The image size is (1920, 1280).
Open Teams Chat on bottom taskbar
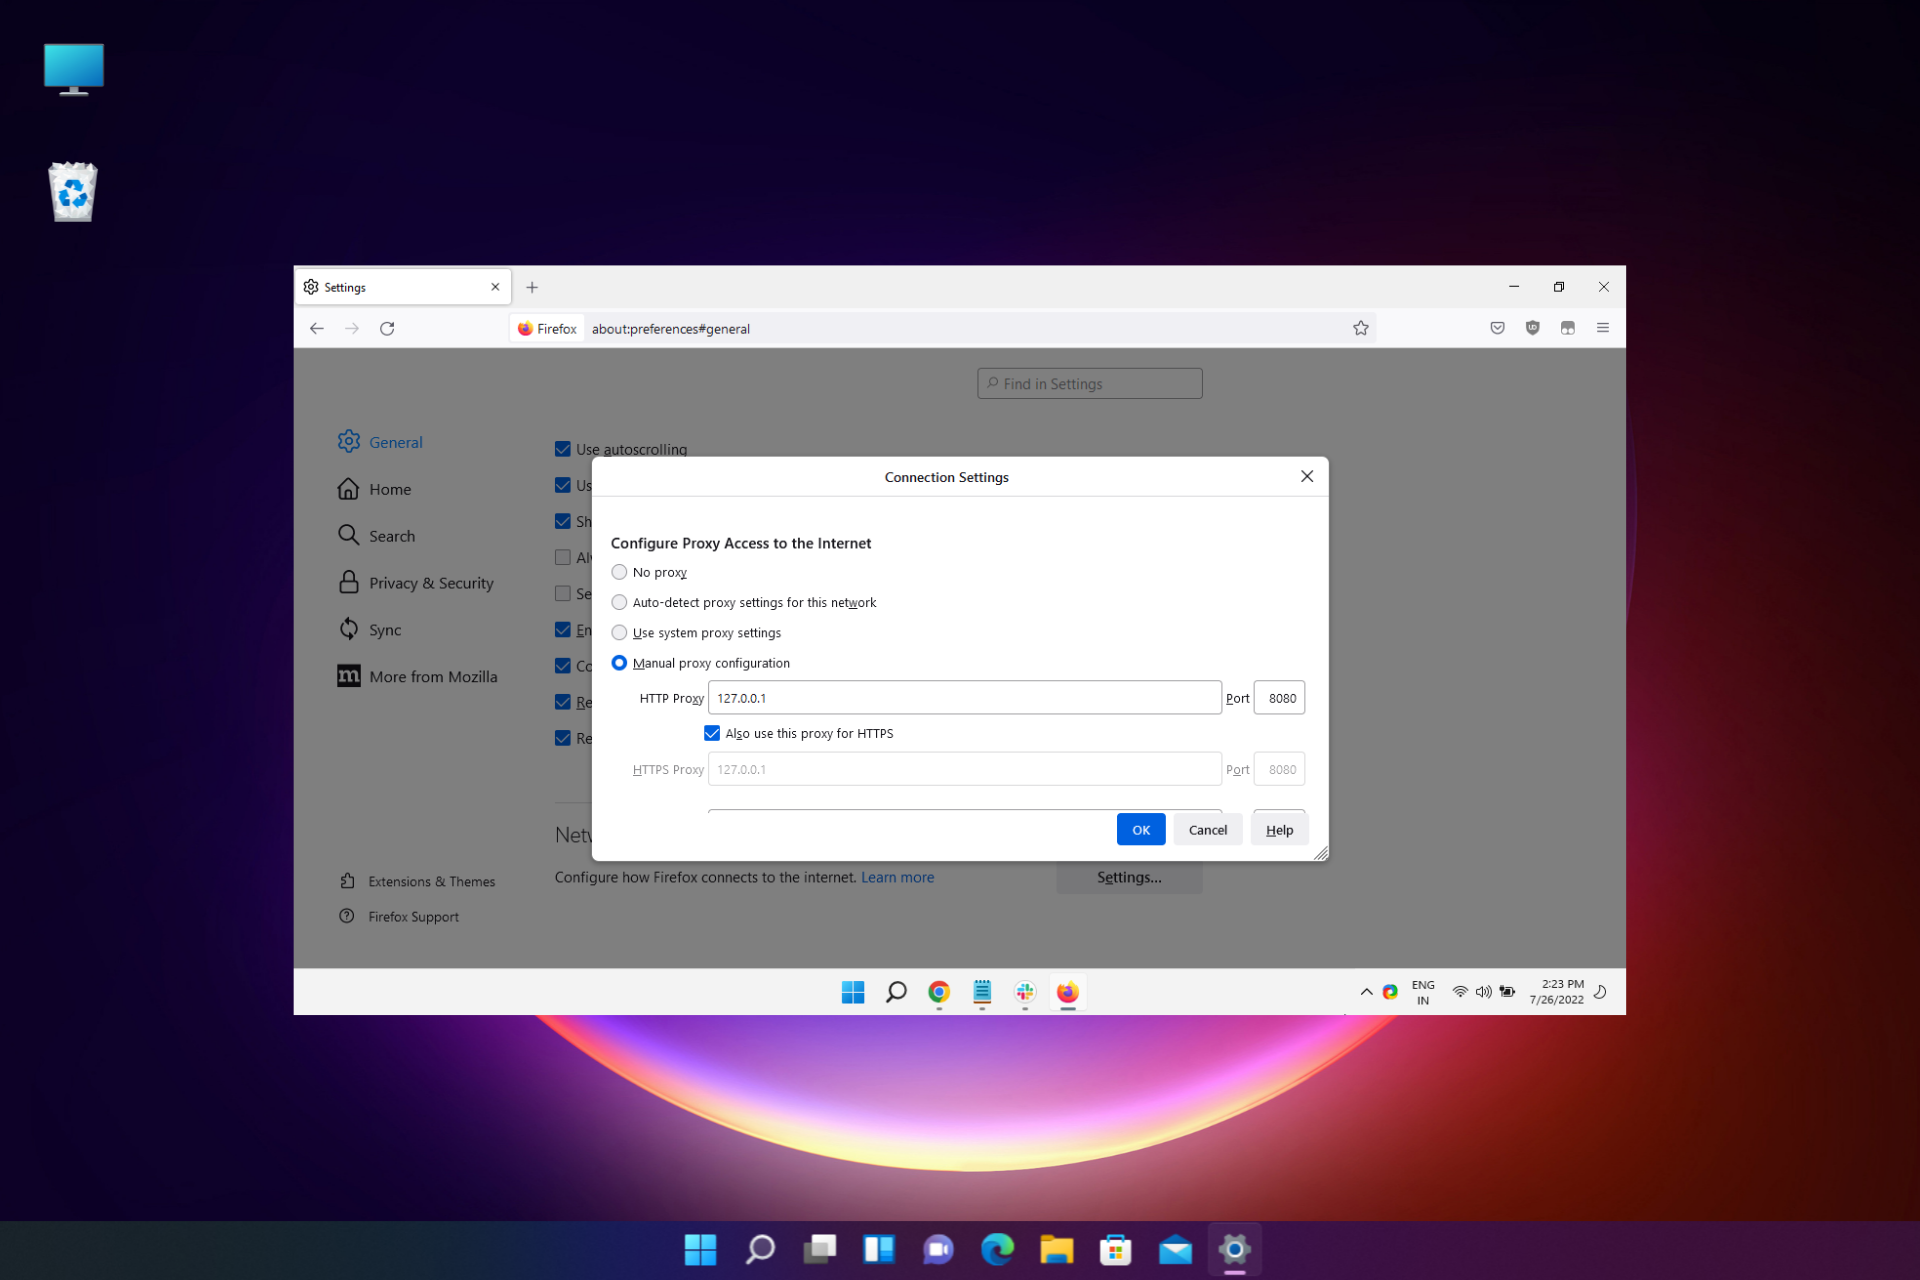tap(938, 1249)
